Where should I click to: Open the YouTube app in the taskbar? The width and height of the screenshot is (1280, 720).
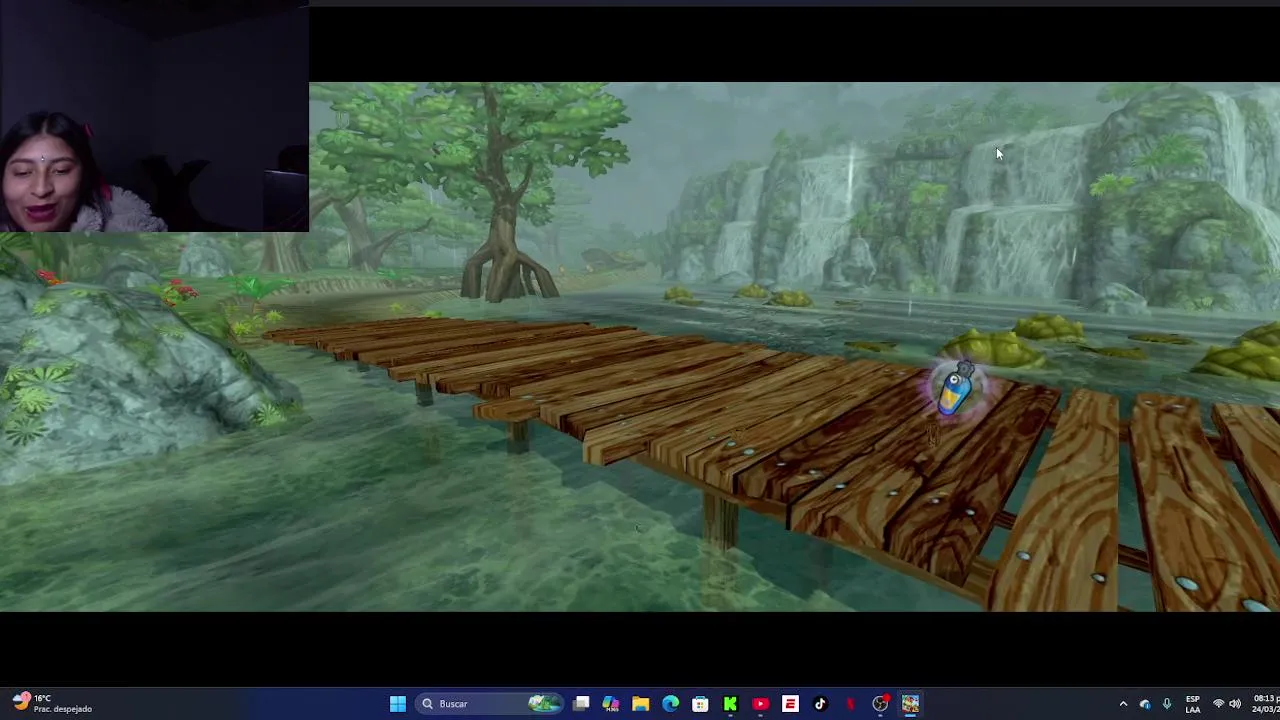coord(760,704)
